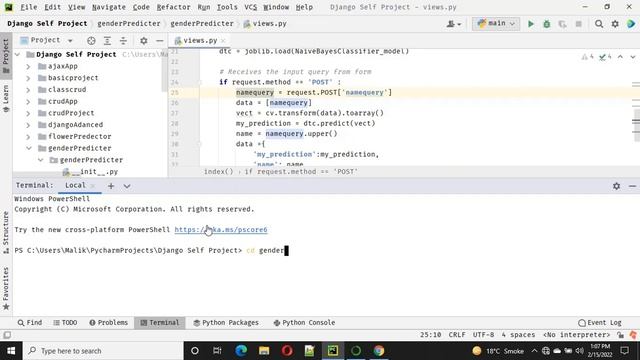Hide the Project tool window
The width and height of the screenshot is (640, 360).
coord(160,40)
